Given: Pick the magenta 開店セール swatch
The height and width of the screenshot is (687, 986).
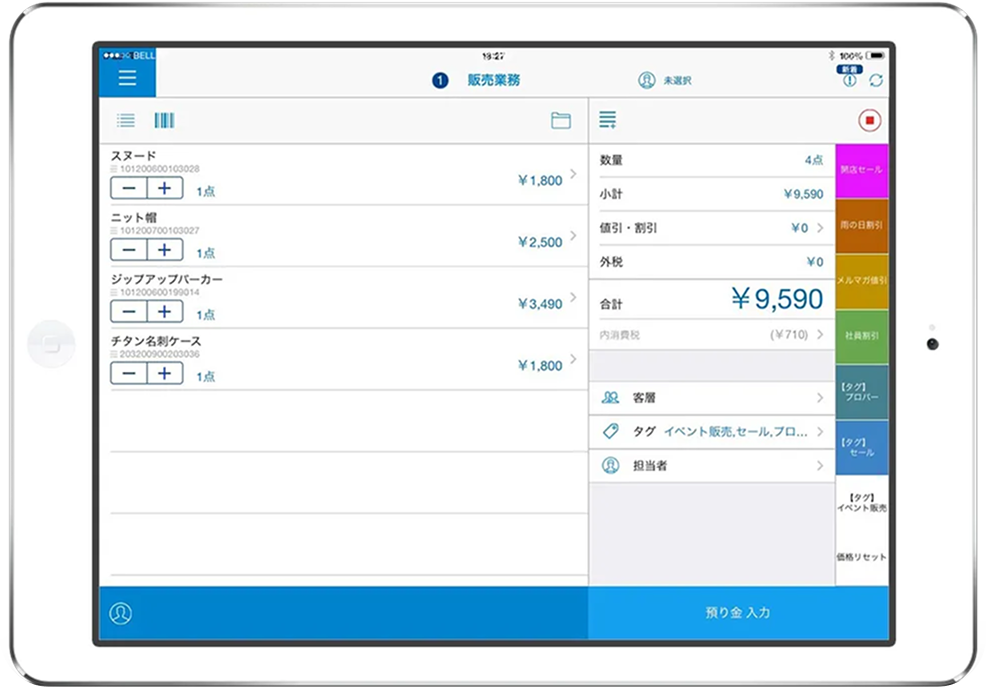Looking at the screenshot, I should [861, 170].
